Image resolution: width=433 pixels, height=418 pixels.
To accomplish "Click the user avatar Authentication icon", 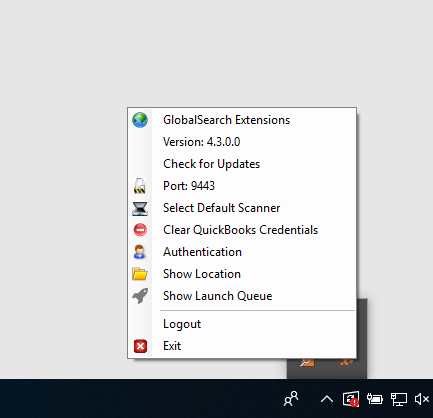I will pyautogui.click(x=139, y=252).
